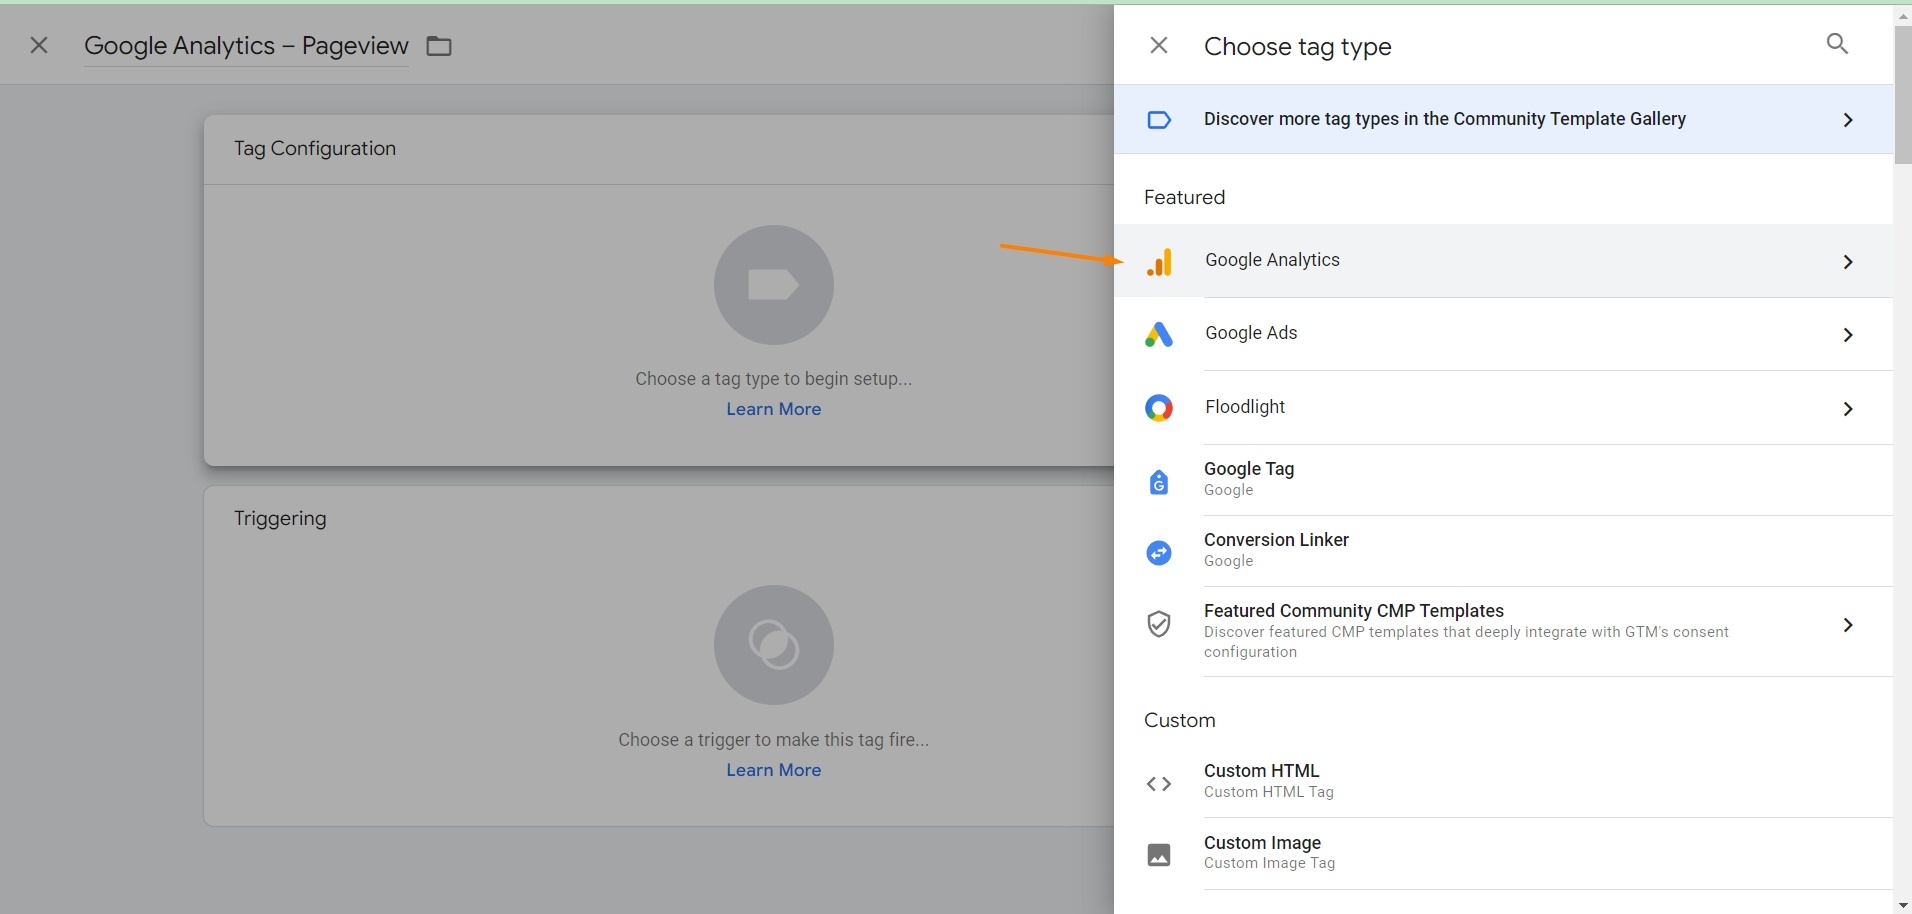The width and height of the screenshot is (1912, 914).
Task: Open search in Choose tag type panel
Action: (x=1837, y=43)
